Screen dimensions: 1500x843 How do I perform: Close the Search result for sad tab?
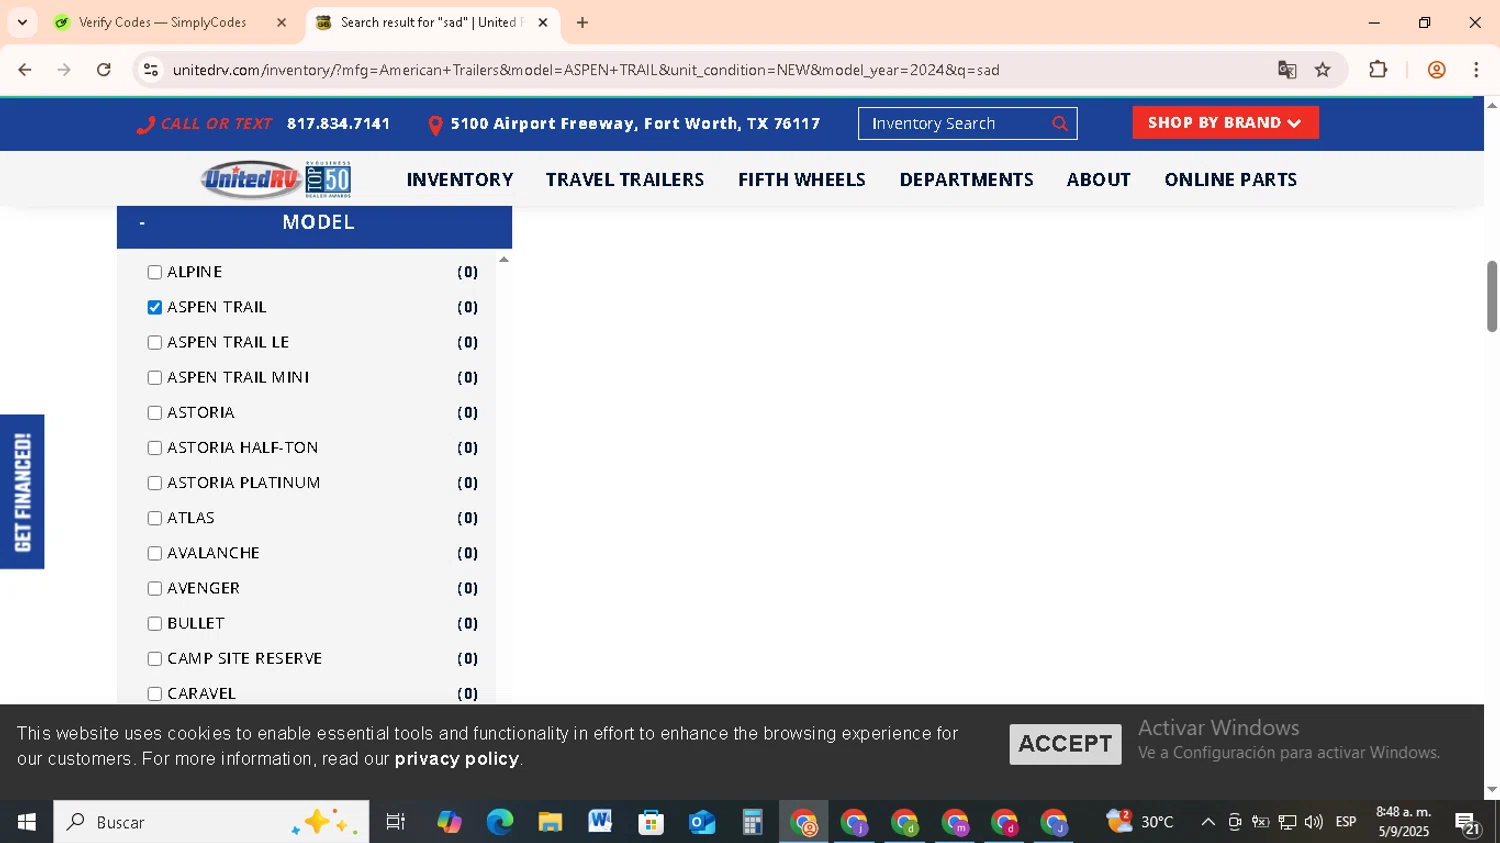pyautogui.click(x=543, y=22)
